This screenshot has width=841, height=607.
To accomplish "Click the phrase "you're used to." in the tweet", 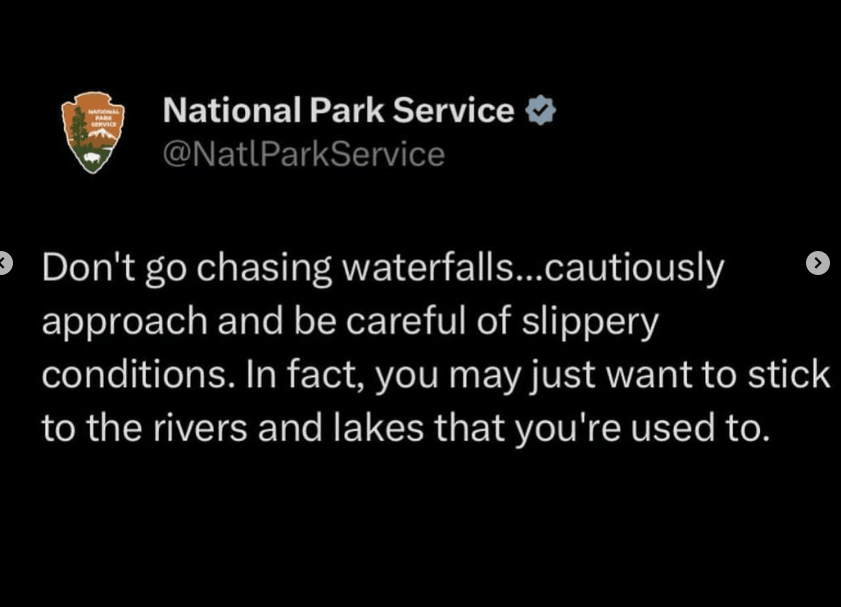I will pos(643,429).
